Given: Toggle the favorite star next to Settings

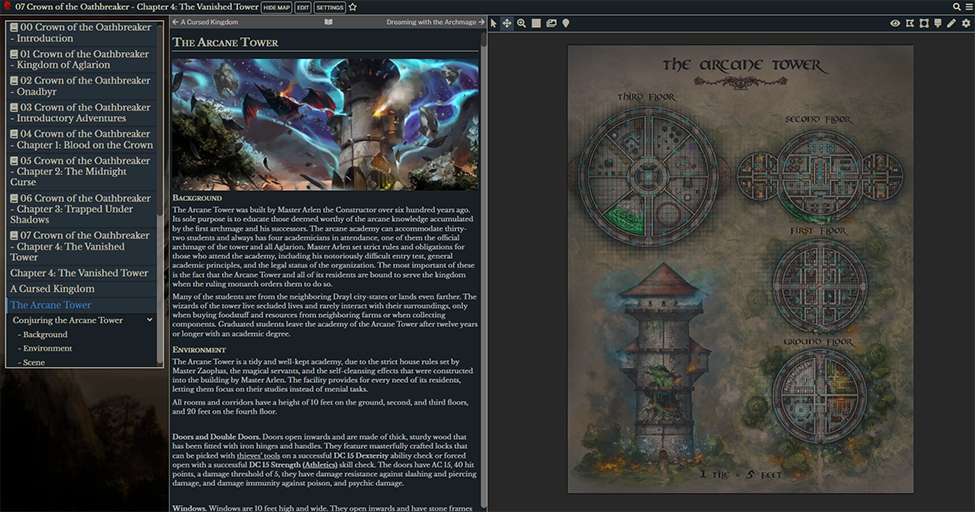Looking at the screenshot, I should click(x=353, y=7).
